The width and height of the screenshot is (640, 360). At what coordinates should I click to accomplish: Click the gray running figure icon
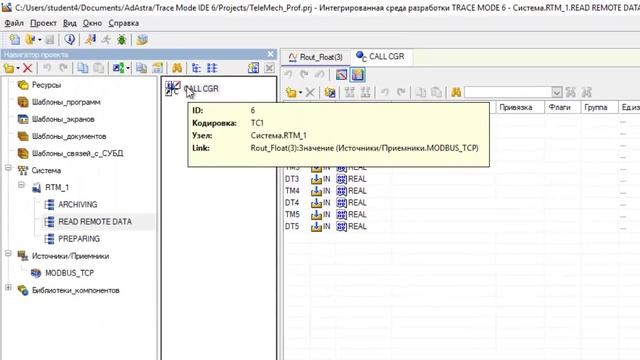click(106, 40)
